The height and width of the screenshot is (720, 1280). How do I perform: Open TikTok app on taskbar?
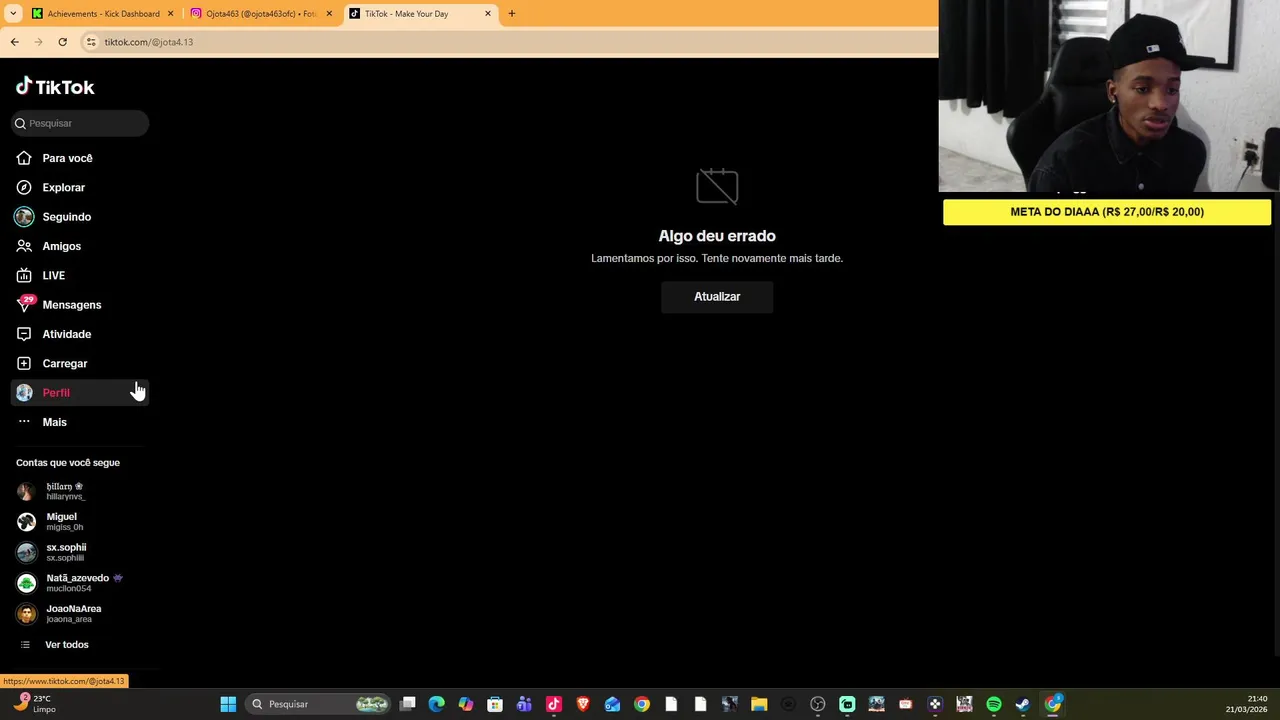point(554,704)
